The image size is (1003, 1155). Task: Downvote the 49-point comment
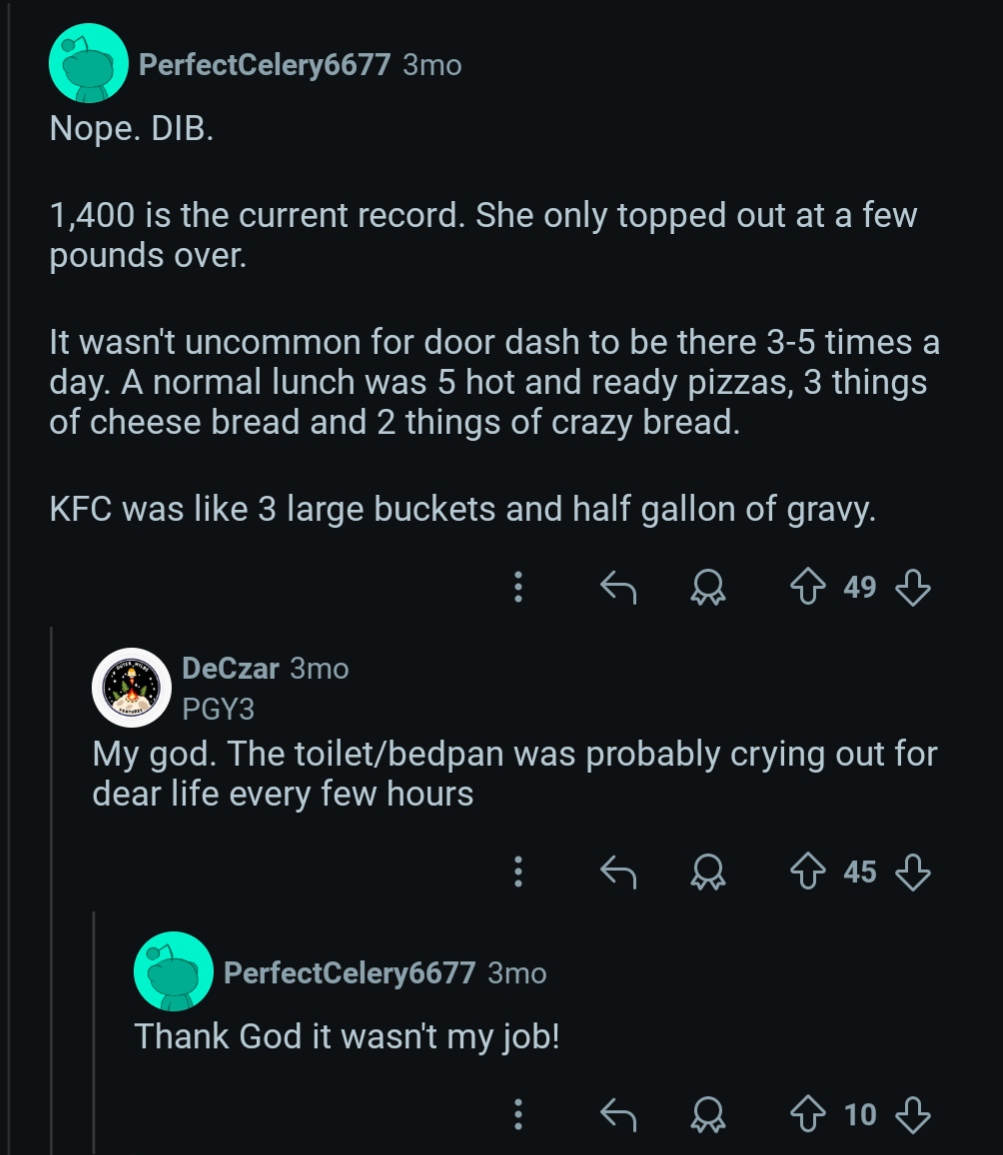[x=911, y=587]
